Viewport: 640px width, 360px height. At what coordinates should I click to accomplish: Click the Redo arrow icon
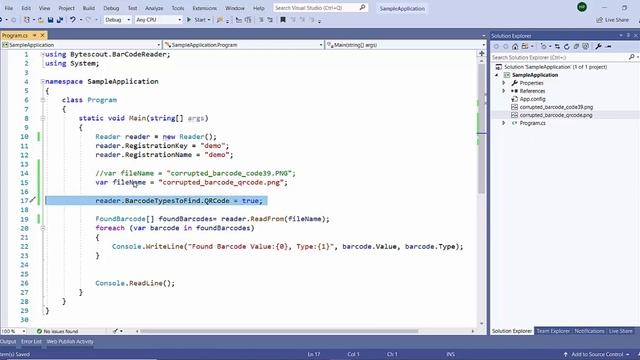[88, 20]
